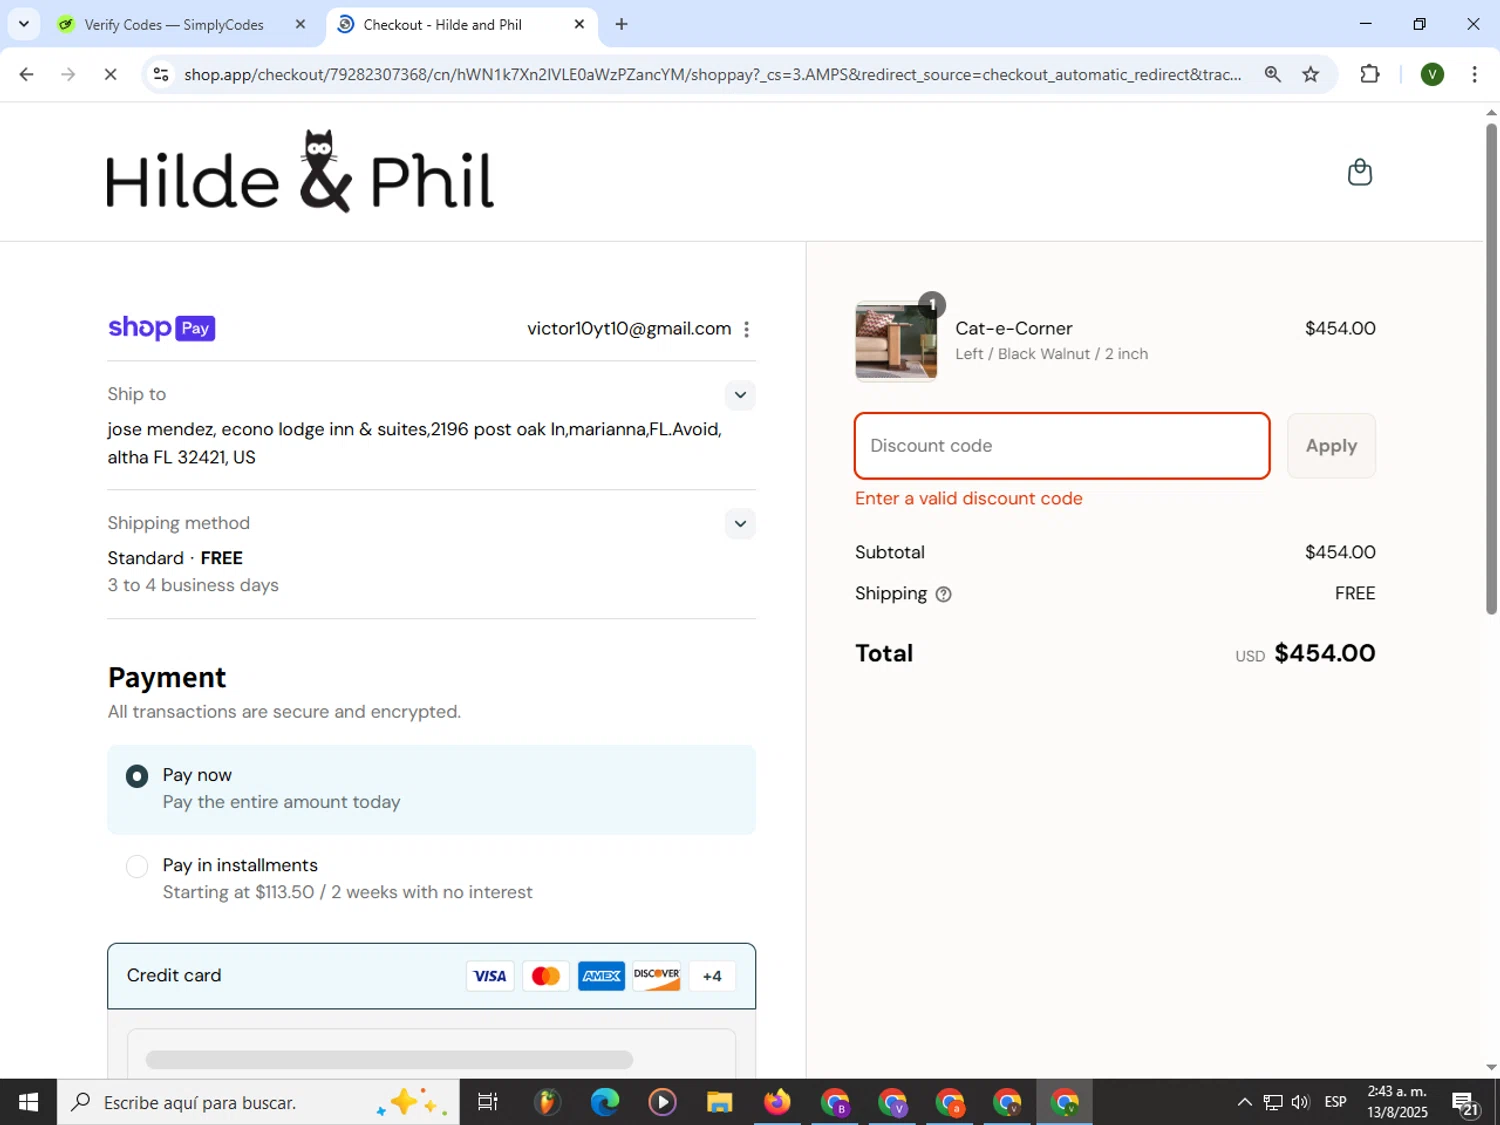Switch to the Checkout - Hilde and Phil tab
The image size is (1500, 1125).
point(461,24)
